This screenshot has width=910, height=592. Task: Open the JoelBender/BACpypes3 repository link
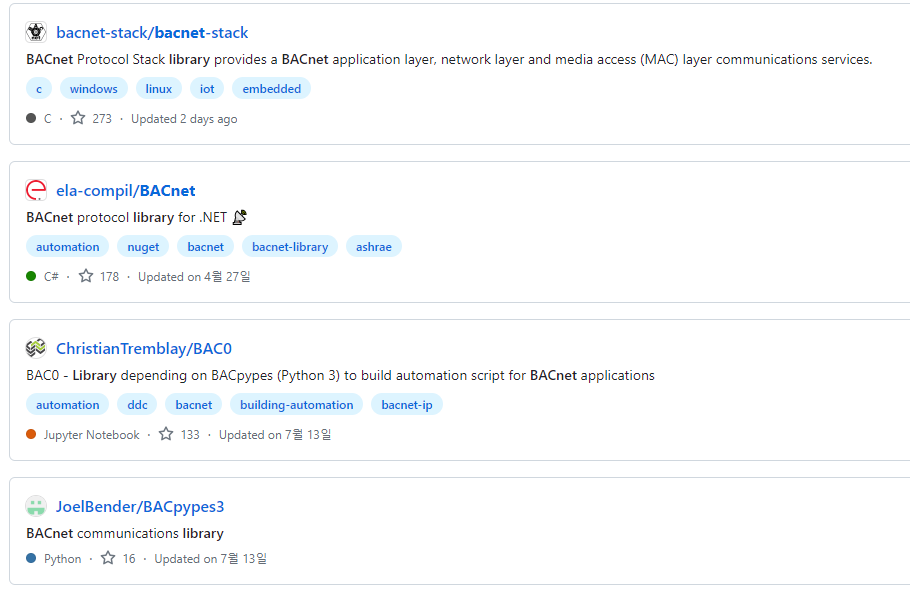pos(140,506)
